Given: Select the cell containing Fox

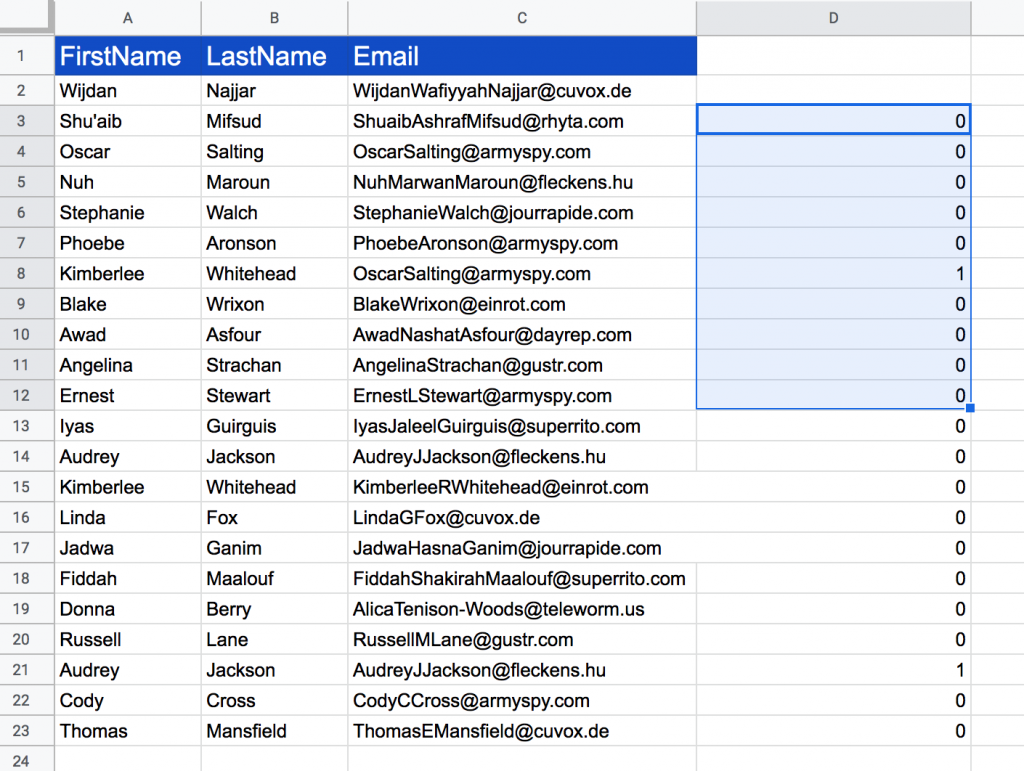Looking at the screenshot, I should tap(274, 517).
